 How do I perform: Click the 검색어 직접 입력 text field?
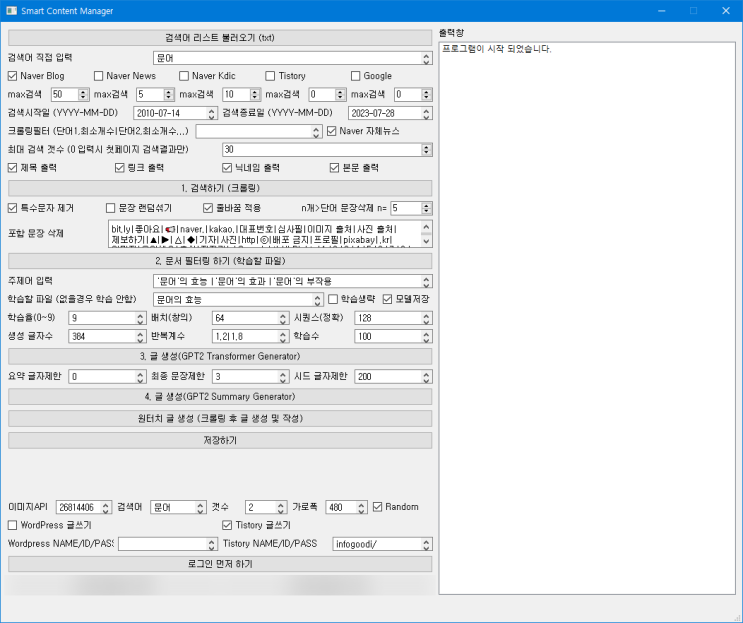pos(292,58)
